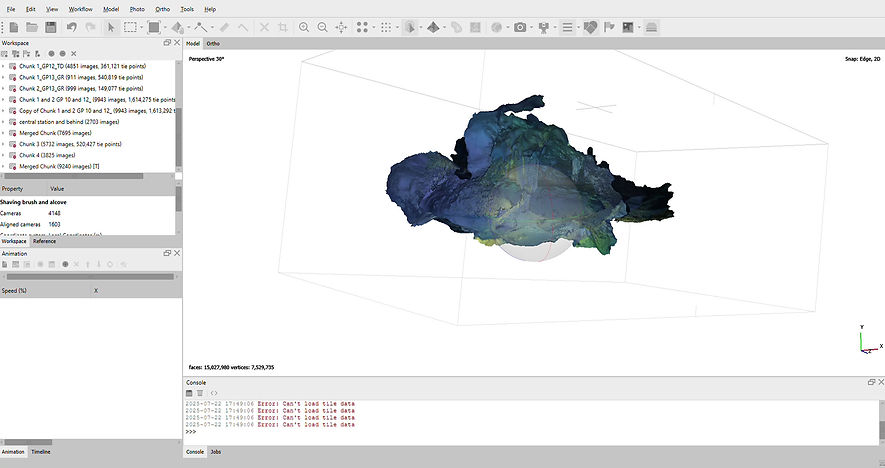Select the Rectangle Selection tool
This screenshot has width=885, height=468.
click(x=130, y=27)
